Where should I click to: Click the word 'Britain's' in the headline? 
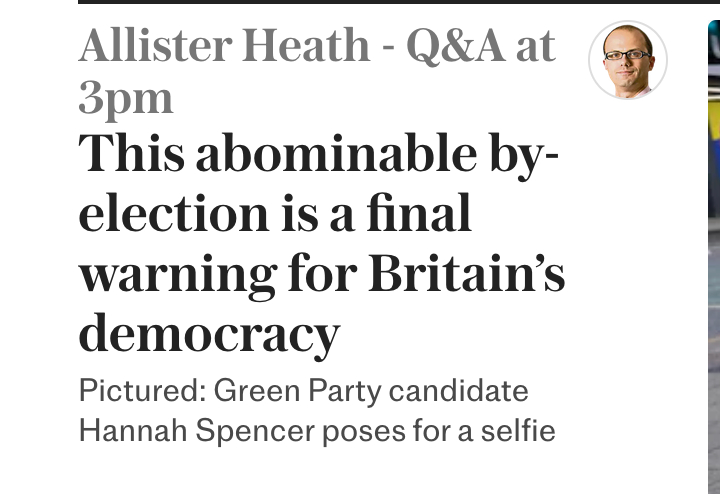click(x=467, y=275)
